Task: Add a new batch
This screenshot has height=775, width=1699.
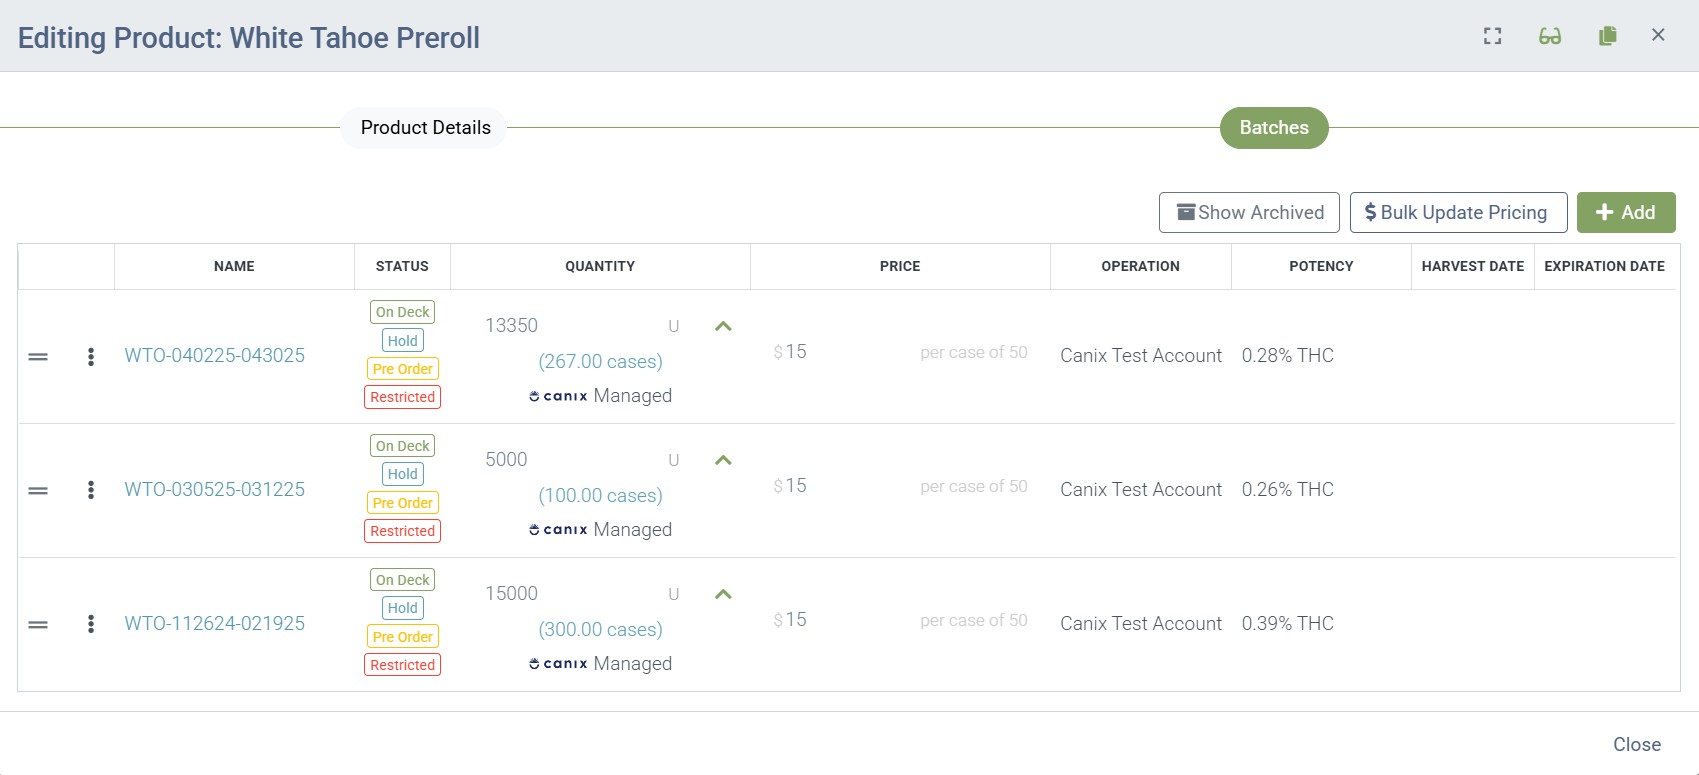Action: coord(1625,213)
